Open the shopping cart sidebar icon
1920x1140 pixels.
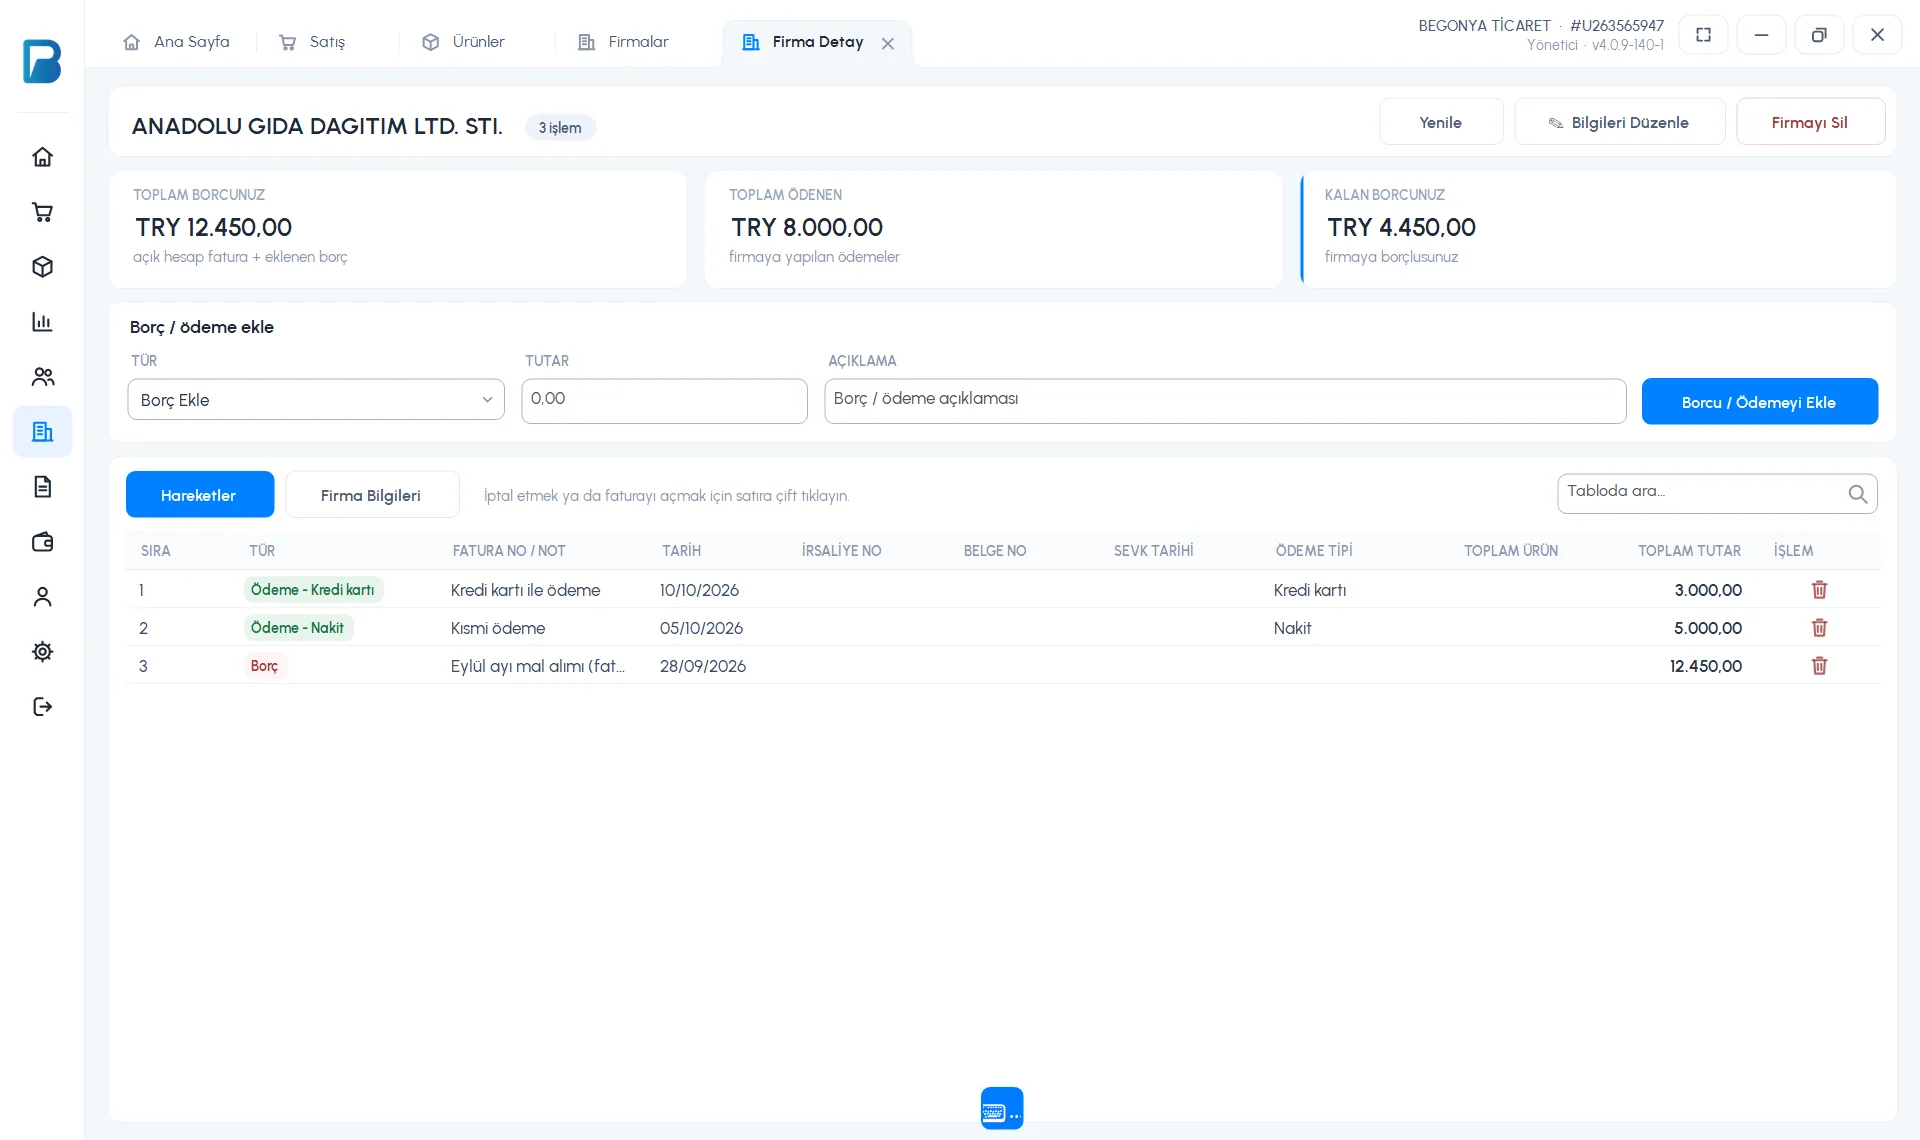pyautogui.click(x=42, y=212)
